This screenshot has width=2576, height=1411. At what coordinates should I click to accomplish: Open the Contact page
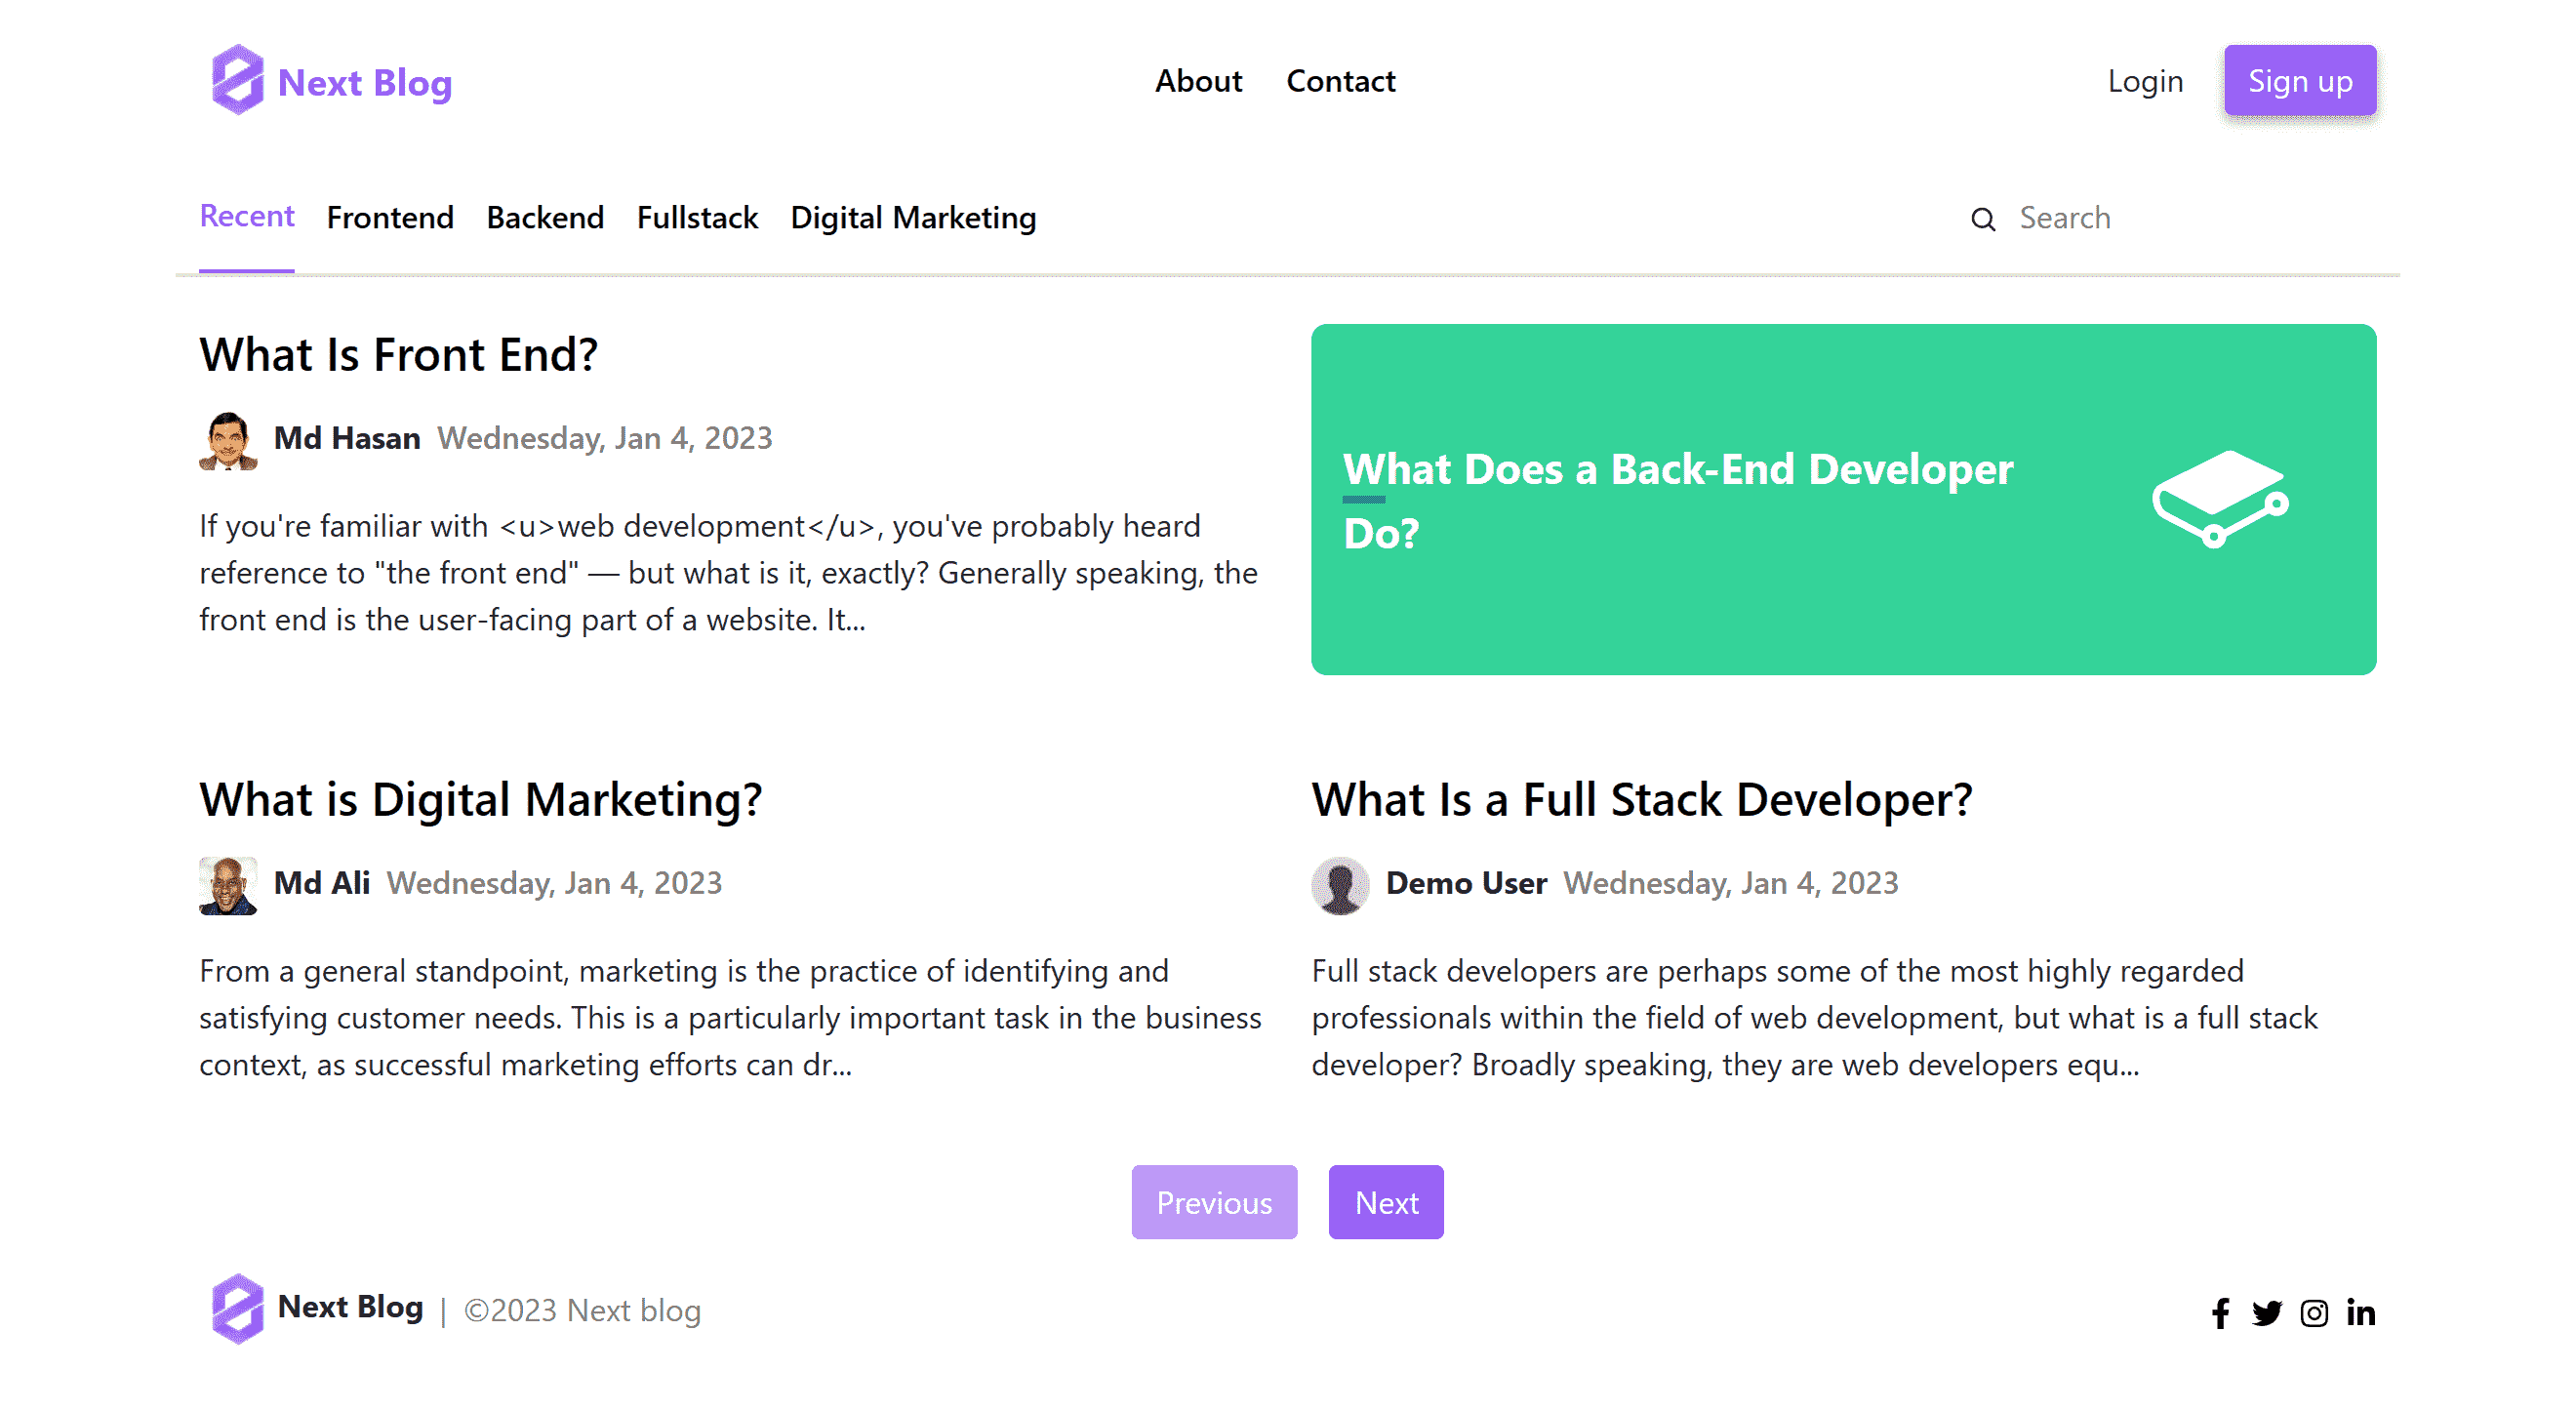click(1340, 81)
